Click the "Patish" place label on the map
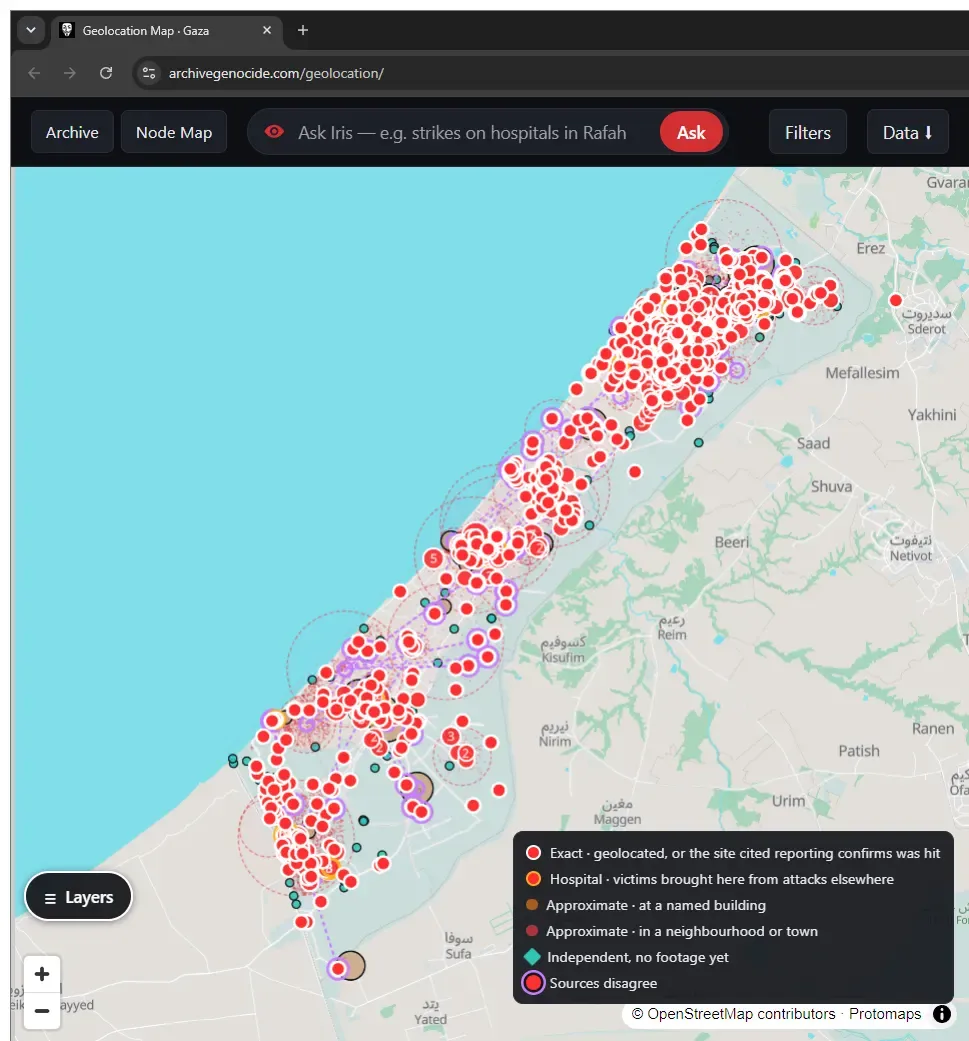Screen dimensions: 969x1041 pyautogui.click(x=859, y=751)
